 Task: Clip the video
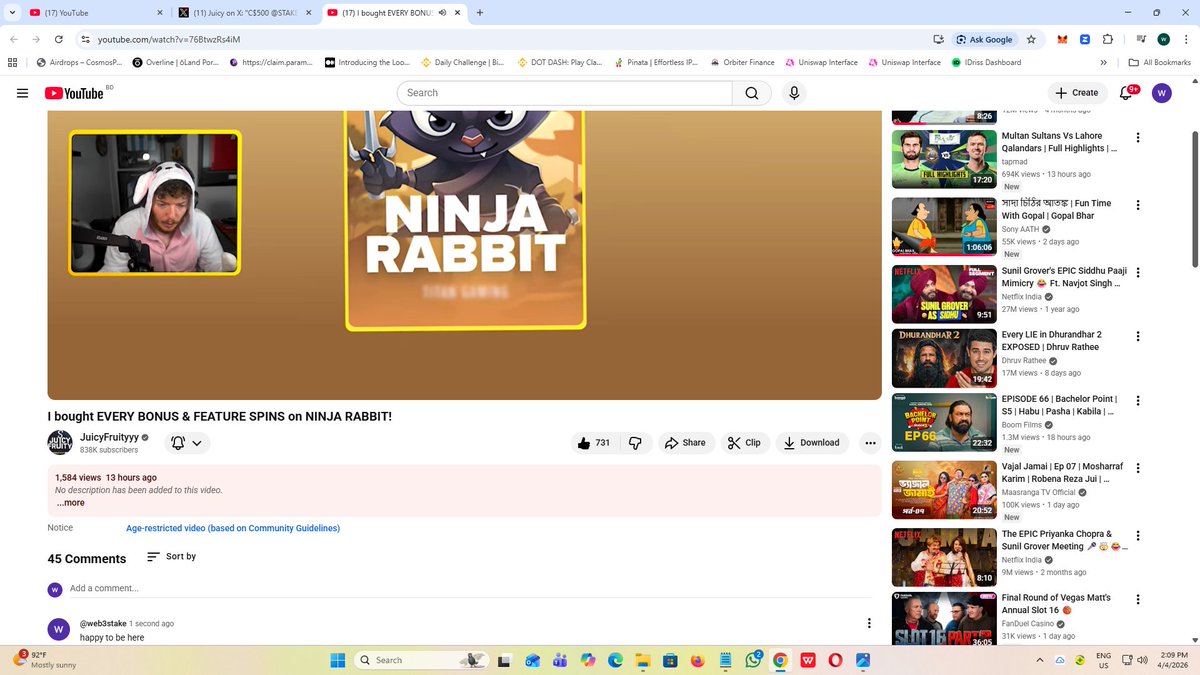744,443
